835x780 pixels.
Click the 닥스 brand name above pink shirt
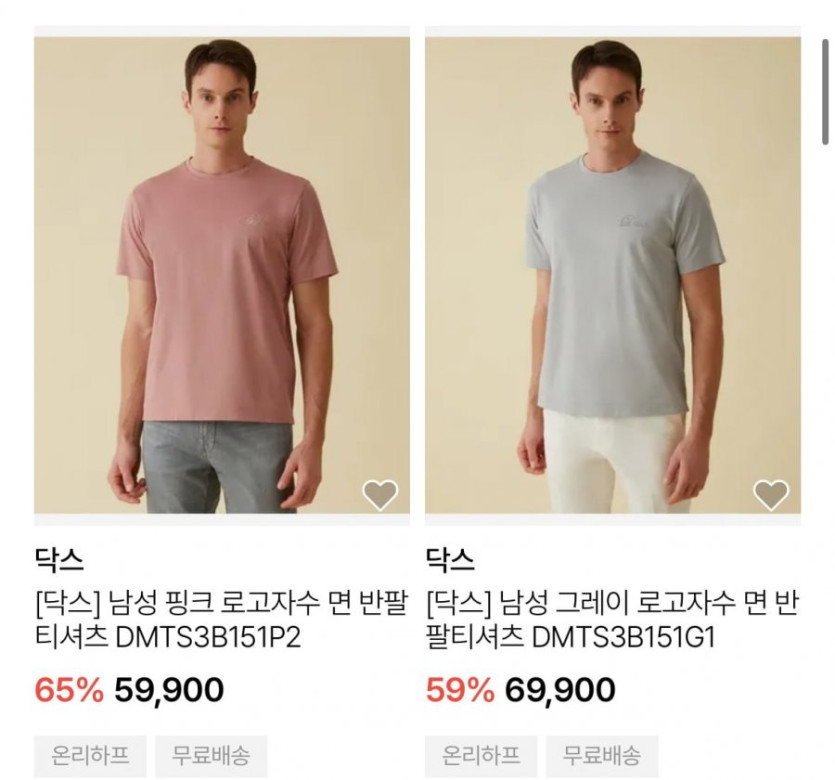tap(59, 560)
